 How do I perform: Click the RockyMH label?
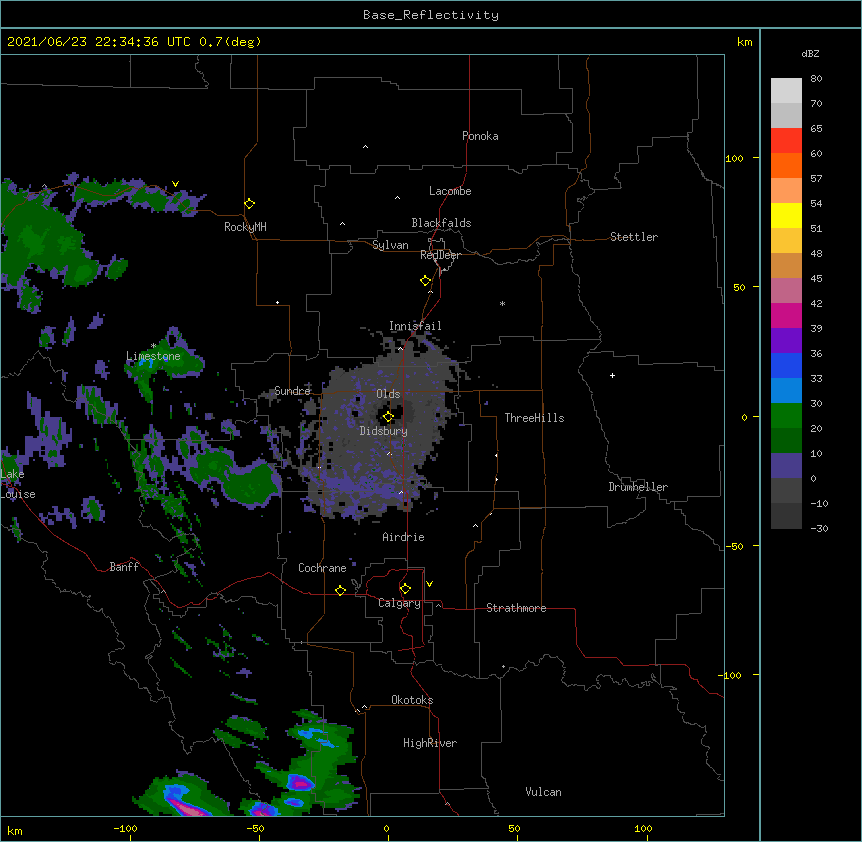(x=245, y=226)
